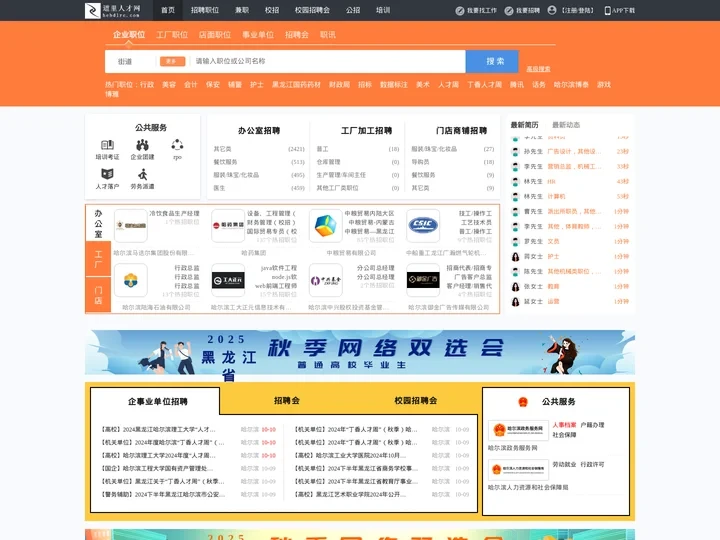Click the avatar of 延女士 in the resume list

click(515, 302)
